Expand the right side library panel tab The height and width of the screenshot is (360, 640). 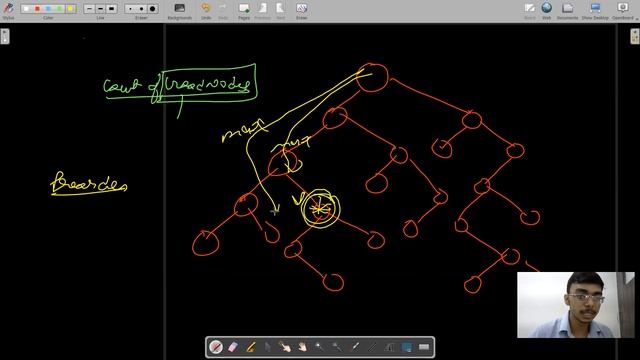(635, 36)
